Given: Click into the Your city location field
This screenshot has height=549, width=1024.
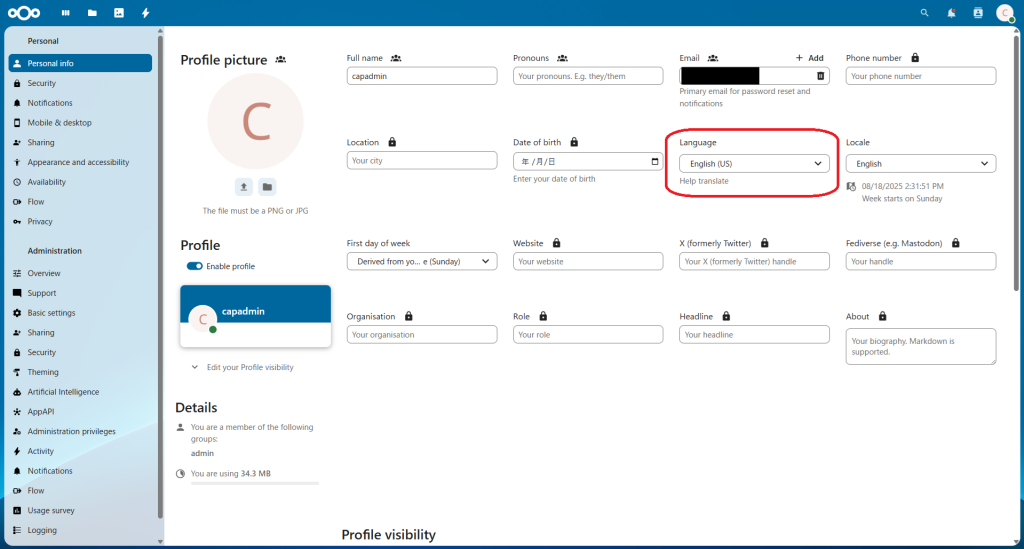Looking at the screenshot, I should 421,160.
